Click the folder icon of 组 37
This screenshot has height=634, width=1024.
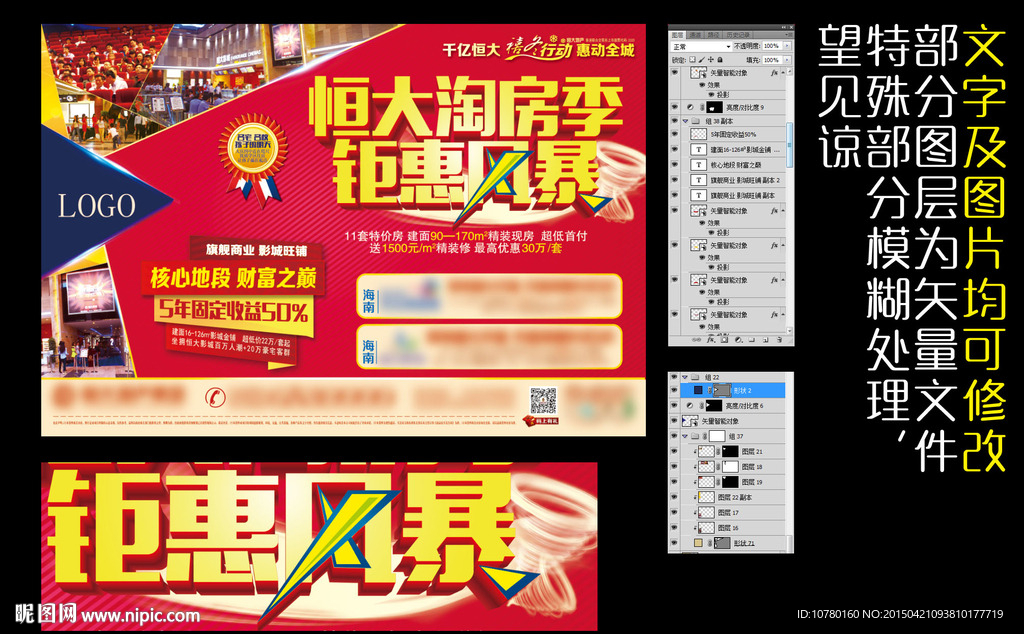coord(695,436)
